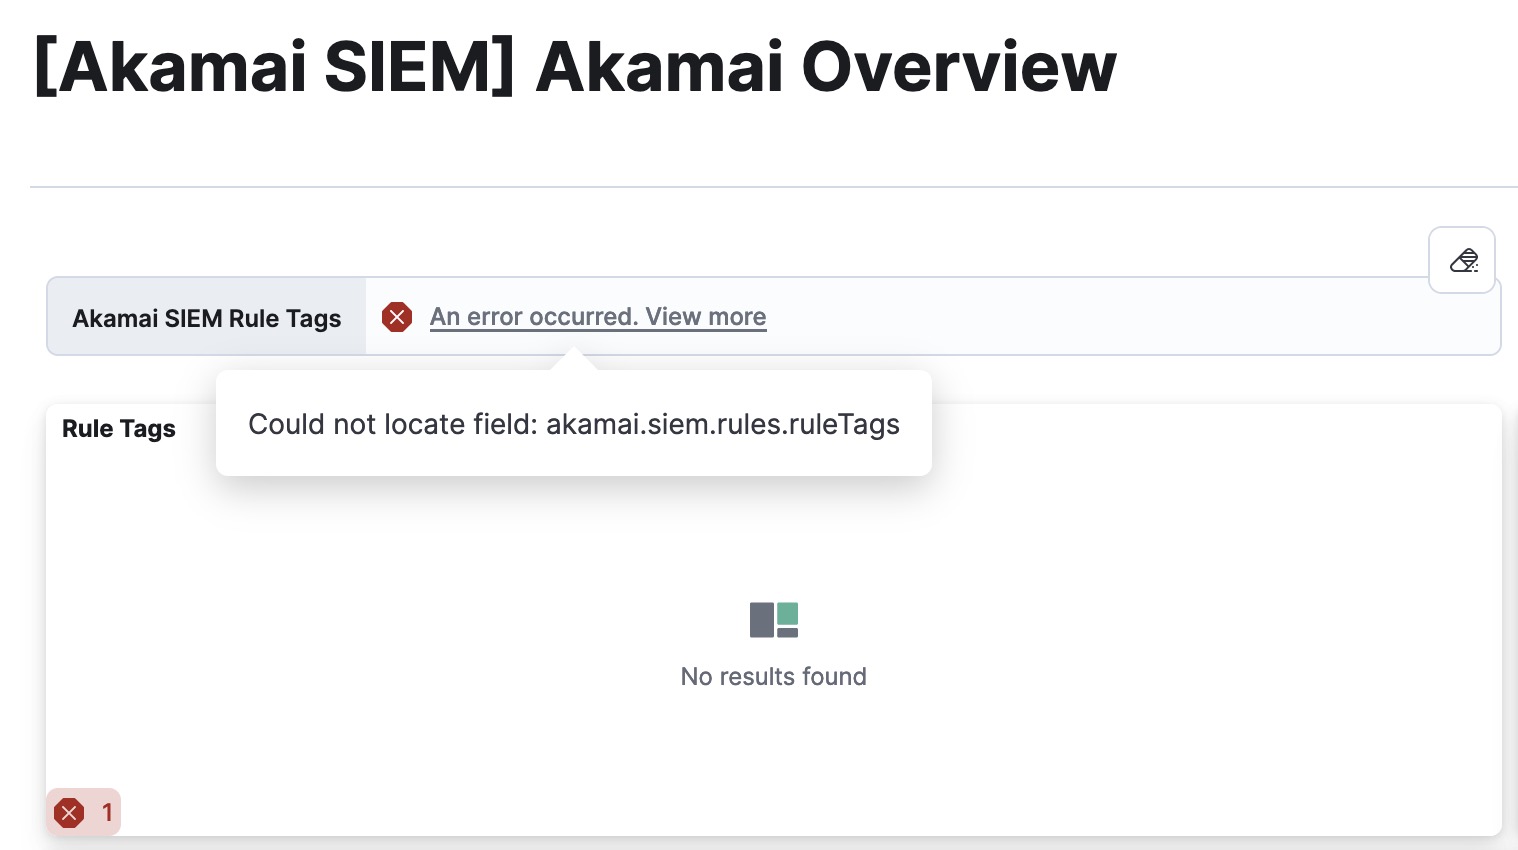Click the empty input area of Rule Tags control
This screenshot has width=1518, height=850.
[x=1130, y=317]
